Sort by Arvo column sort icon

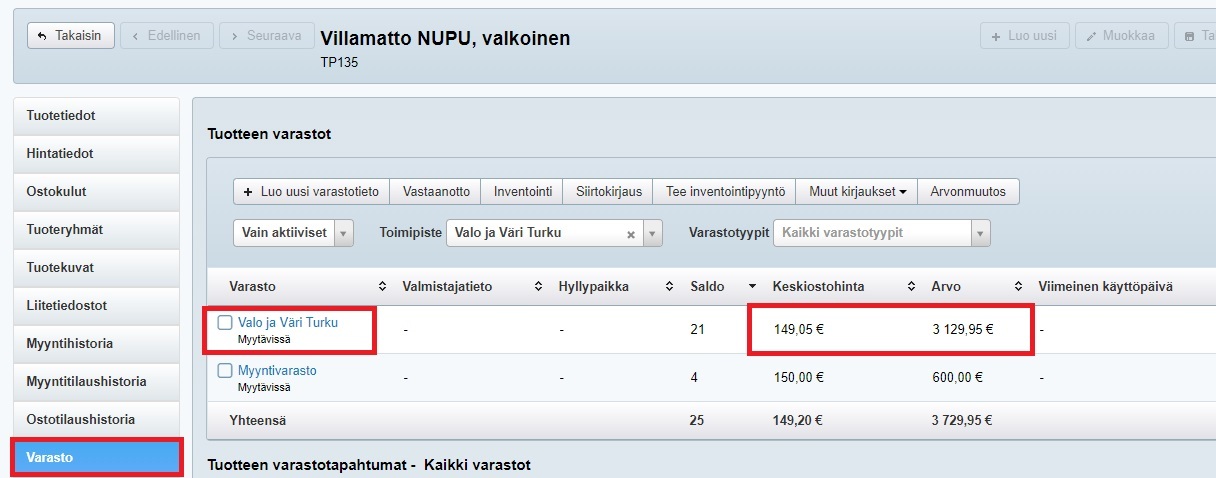click(x=1018, y=287)
